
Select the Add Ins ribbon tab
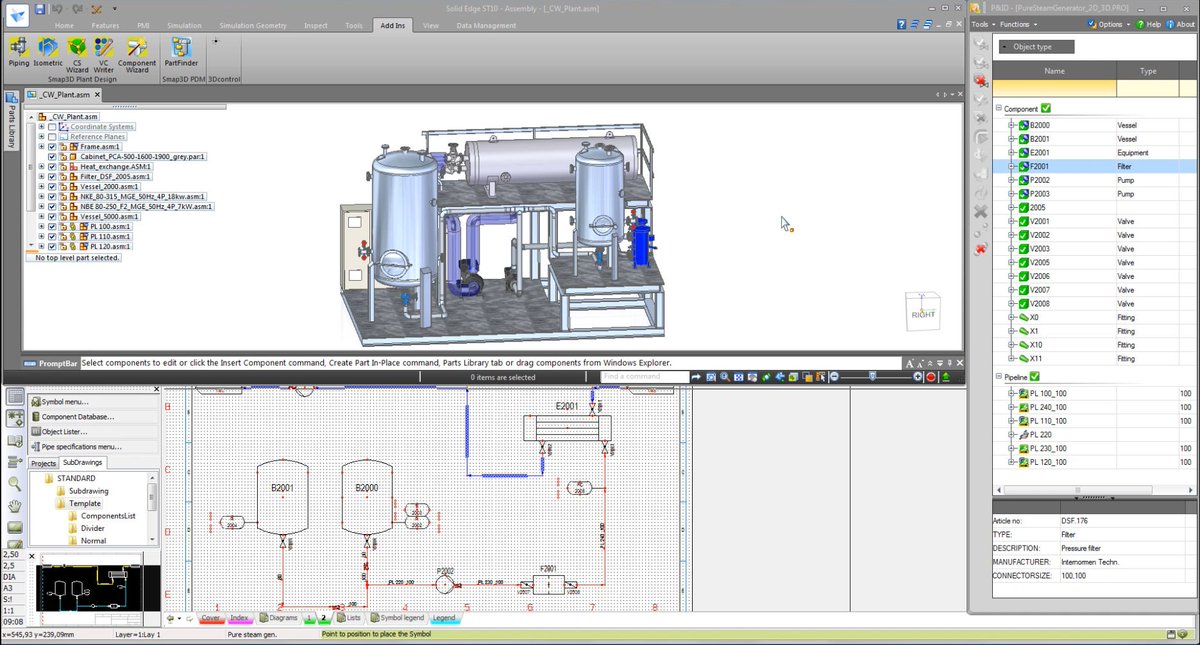point(392,25)
